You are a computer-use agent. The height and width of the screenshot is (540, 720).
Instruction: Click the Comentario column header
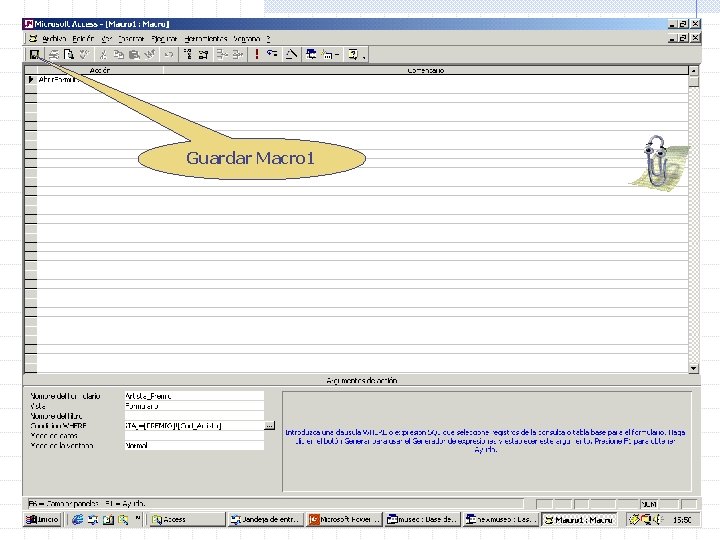click(x=426, y=70)
